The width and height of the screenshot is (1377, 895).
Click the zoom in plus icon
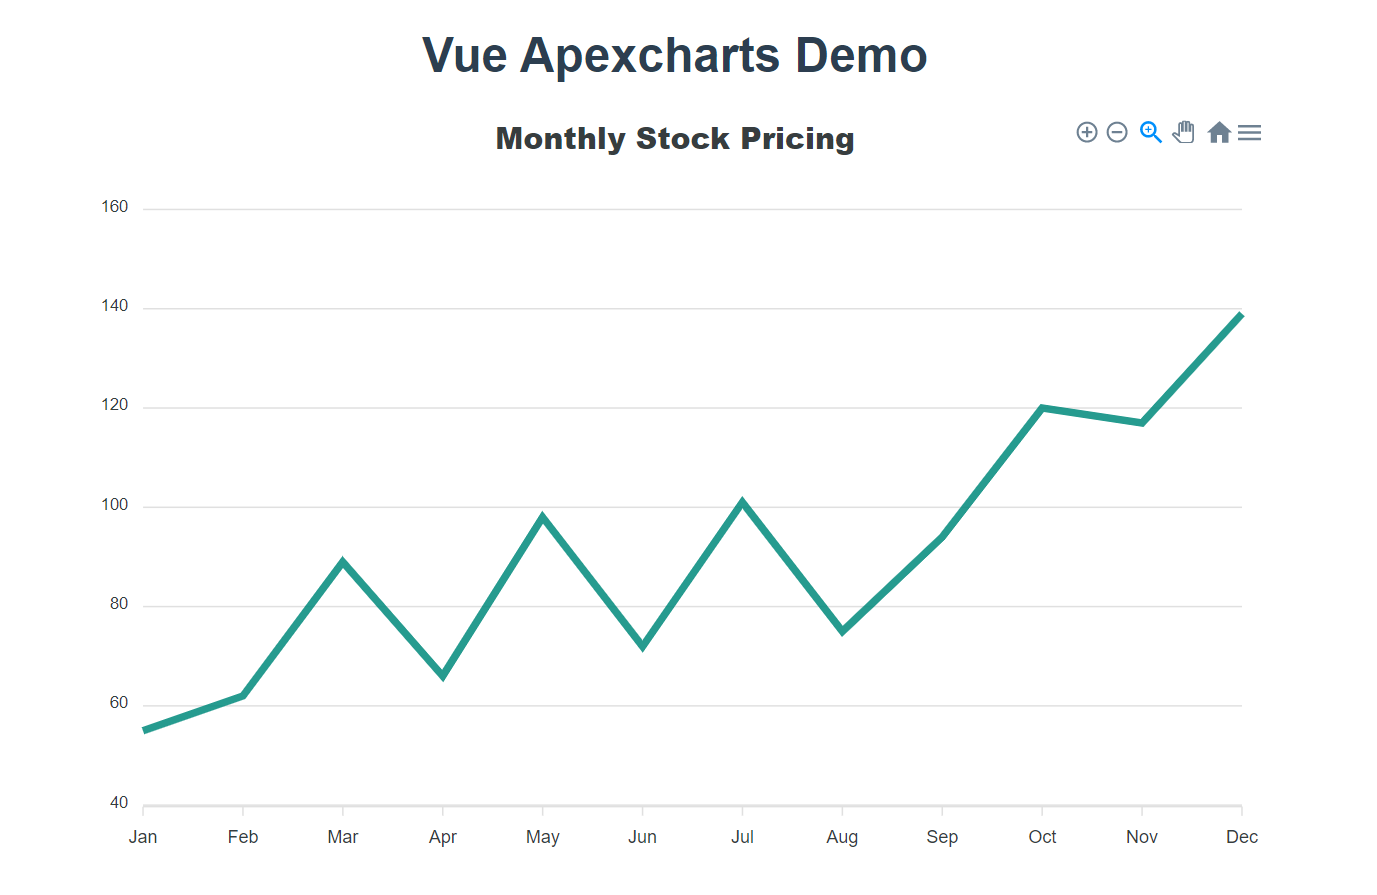tap(1087, 132)
